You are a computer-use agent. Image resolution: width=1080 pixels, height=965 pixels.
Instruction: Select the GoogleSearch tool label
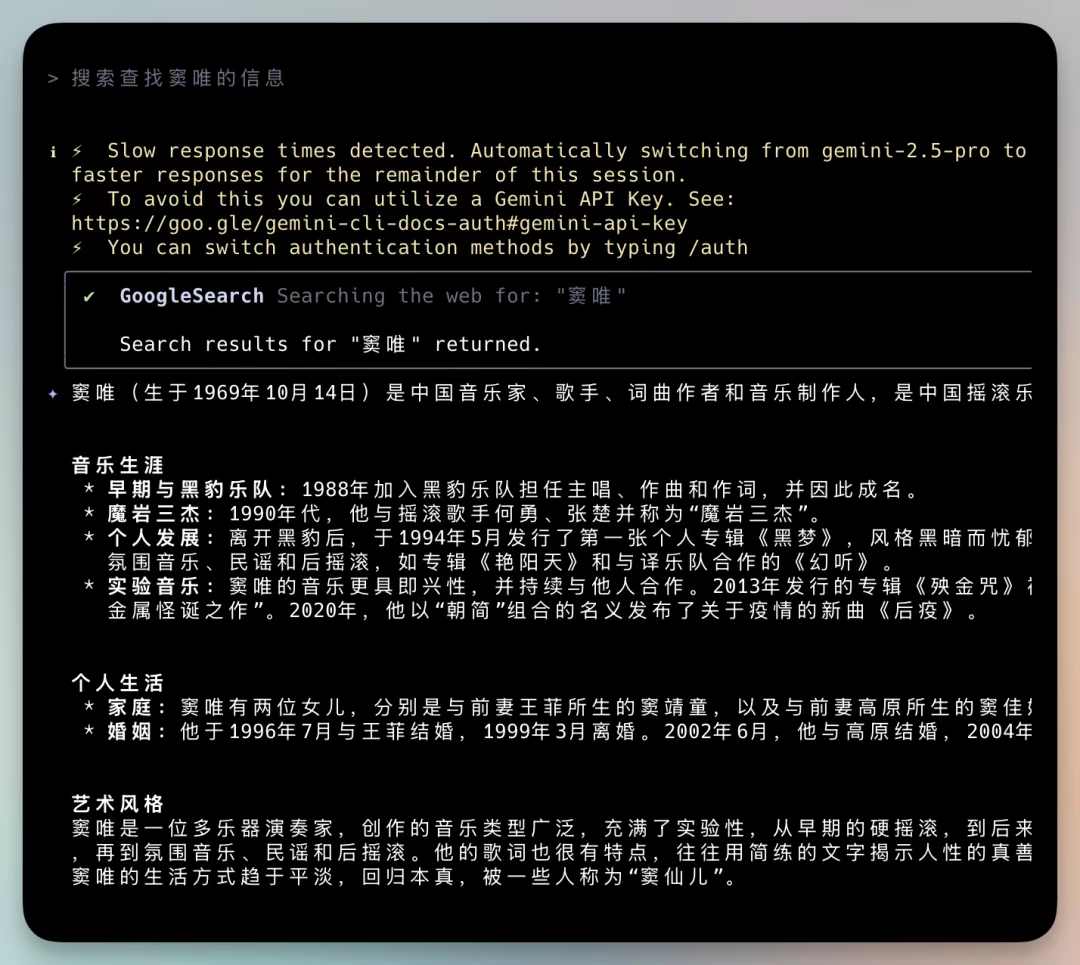tap(190, 296)
